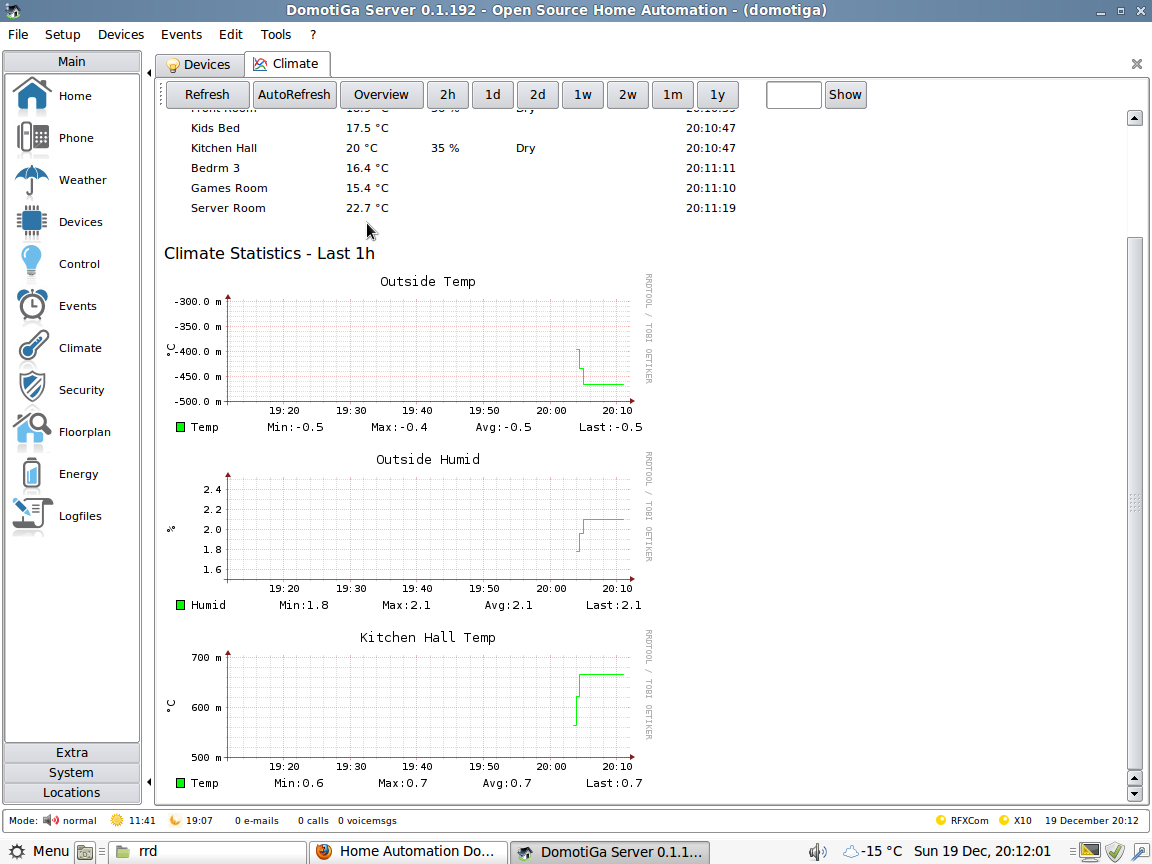Viewport: 1152px width, 864px height.
Task: Open the Edit menu
Action: (x=231, y=35)
